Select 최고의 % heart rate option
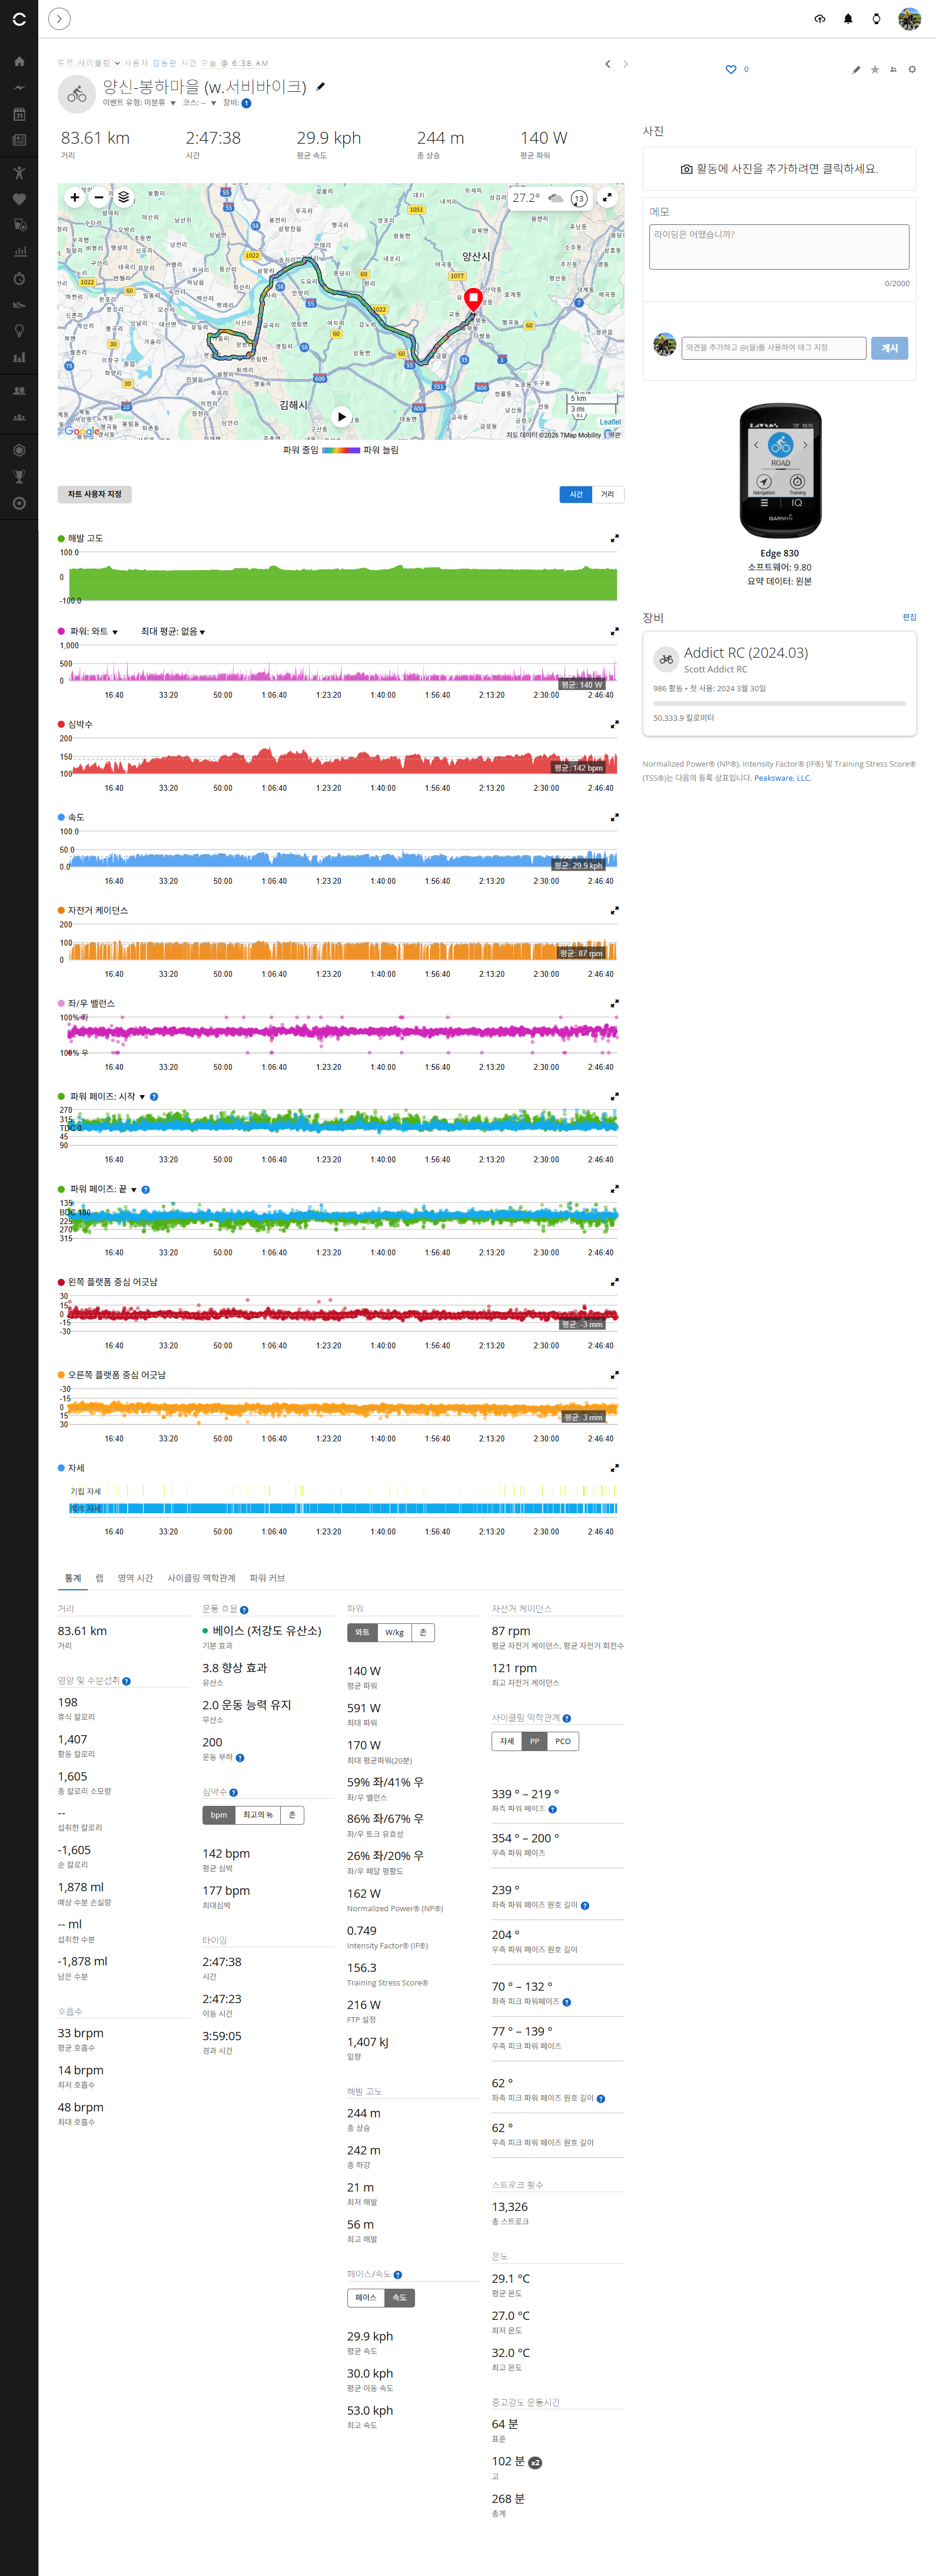The height and width of the screenshot is (2576, 936). (x=258, y=1815)
